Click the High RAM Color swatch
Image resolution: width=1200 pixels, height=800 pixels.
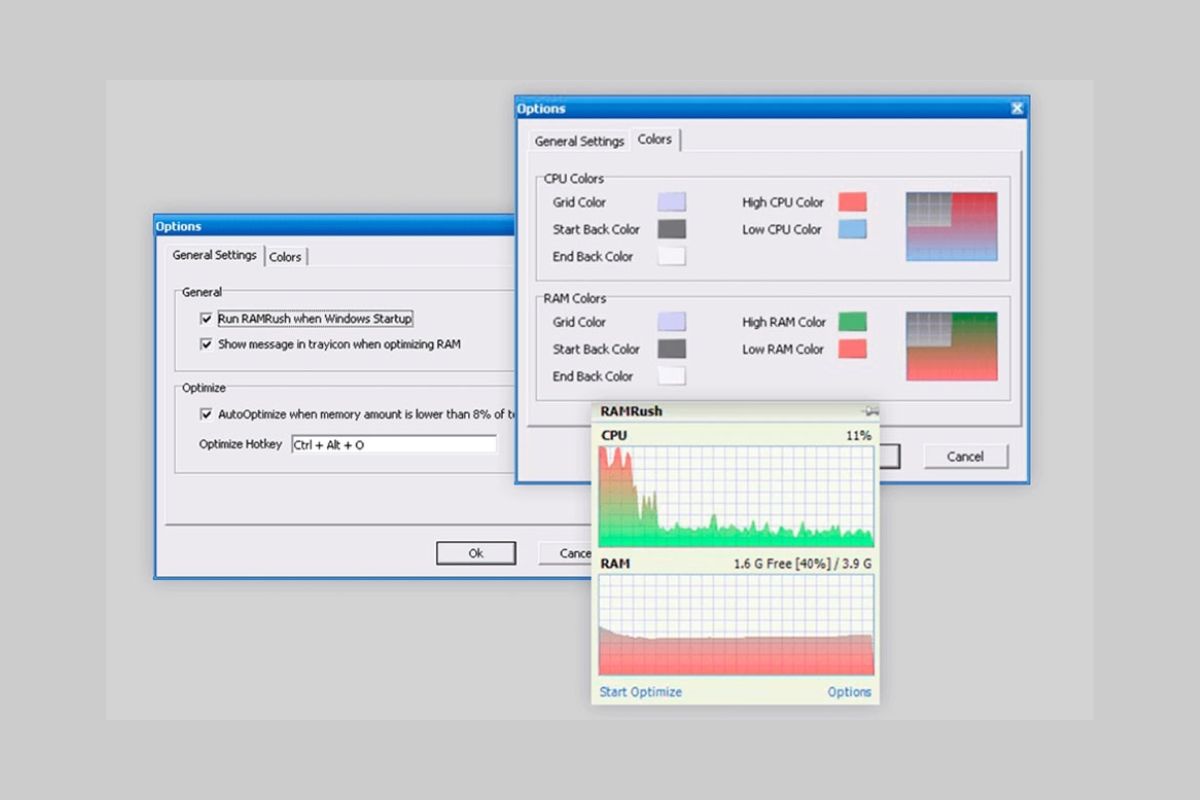[x=852, y=322]
